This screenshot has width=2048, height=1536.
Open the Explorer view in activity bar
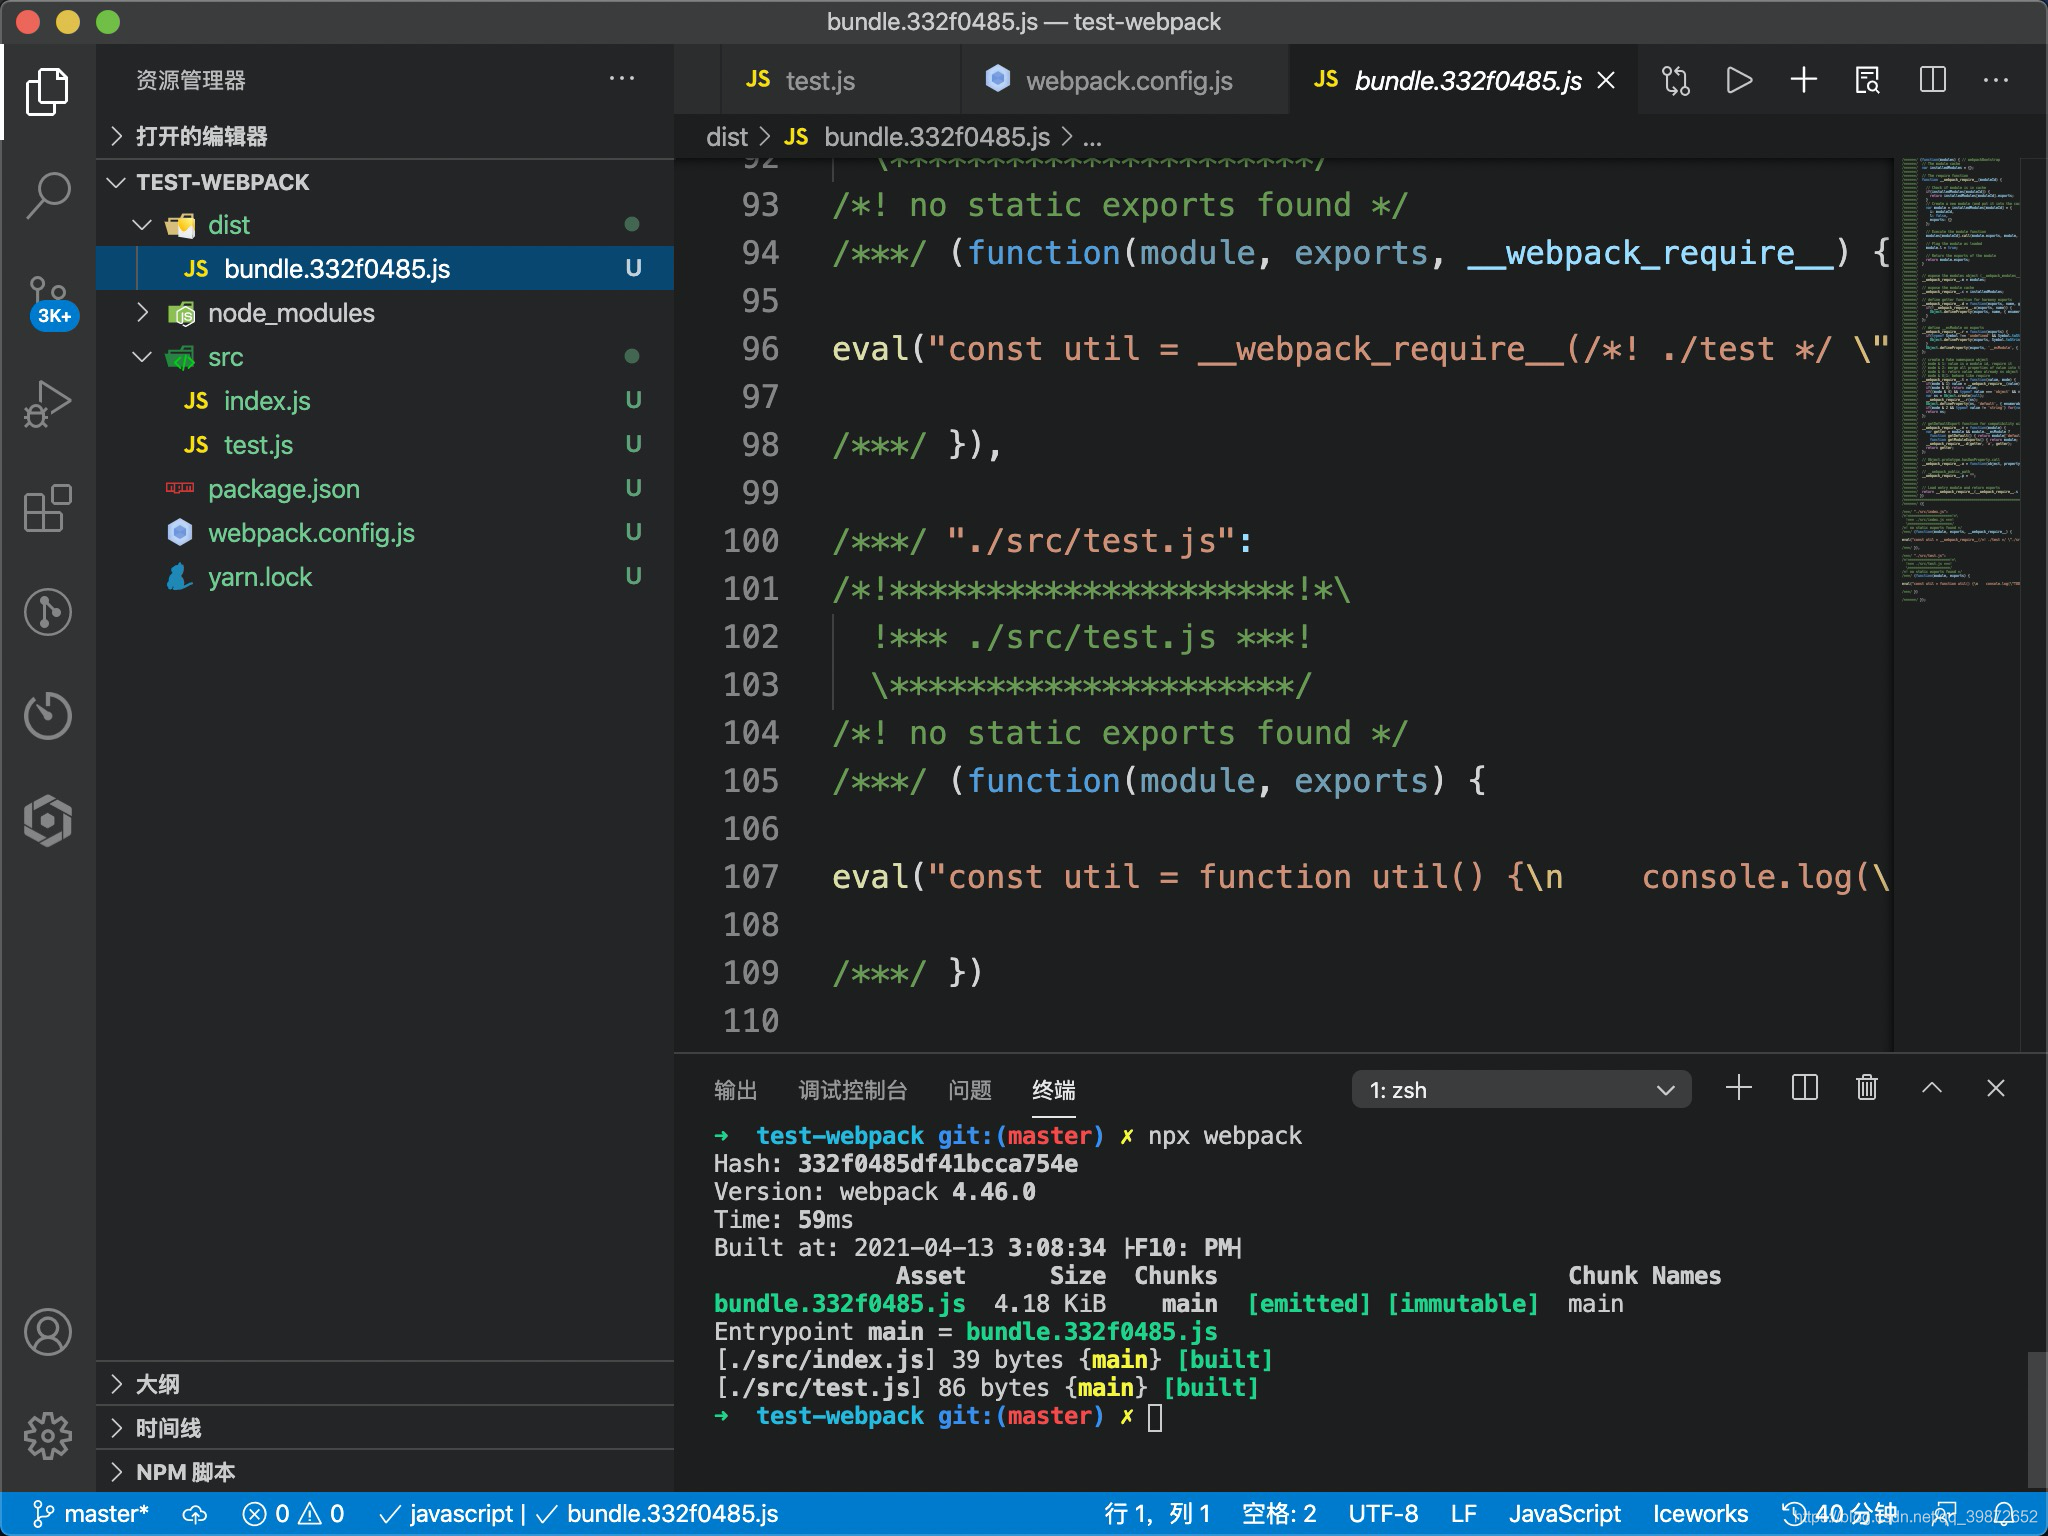click(47, 91)
